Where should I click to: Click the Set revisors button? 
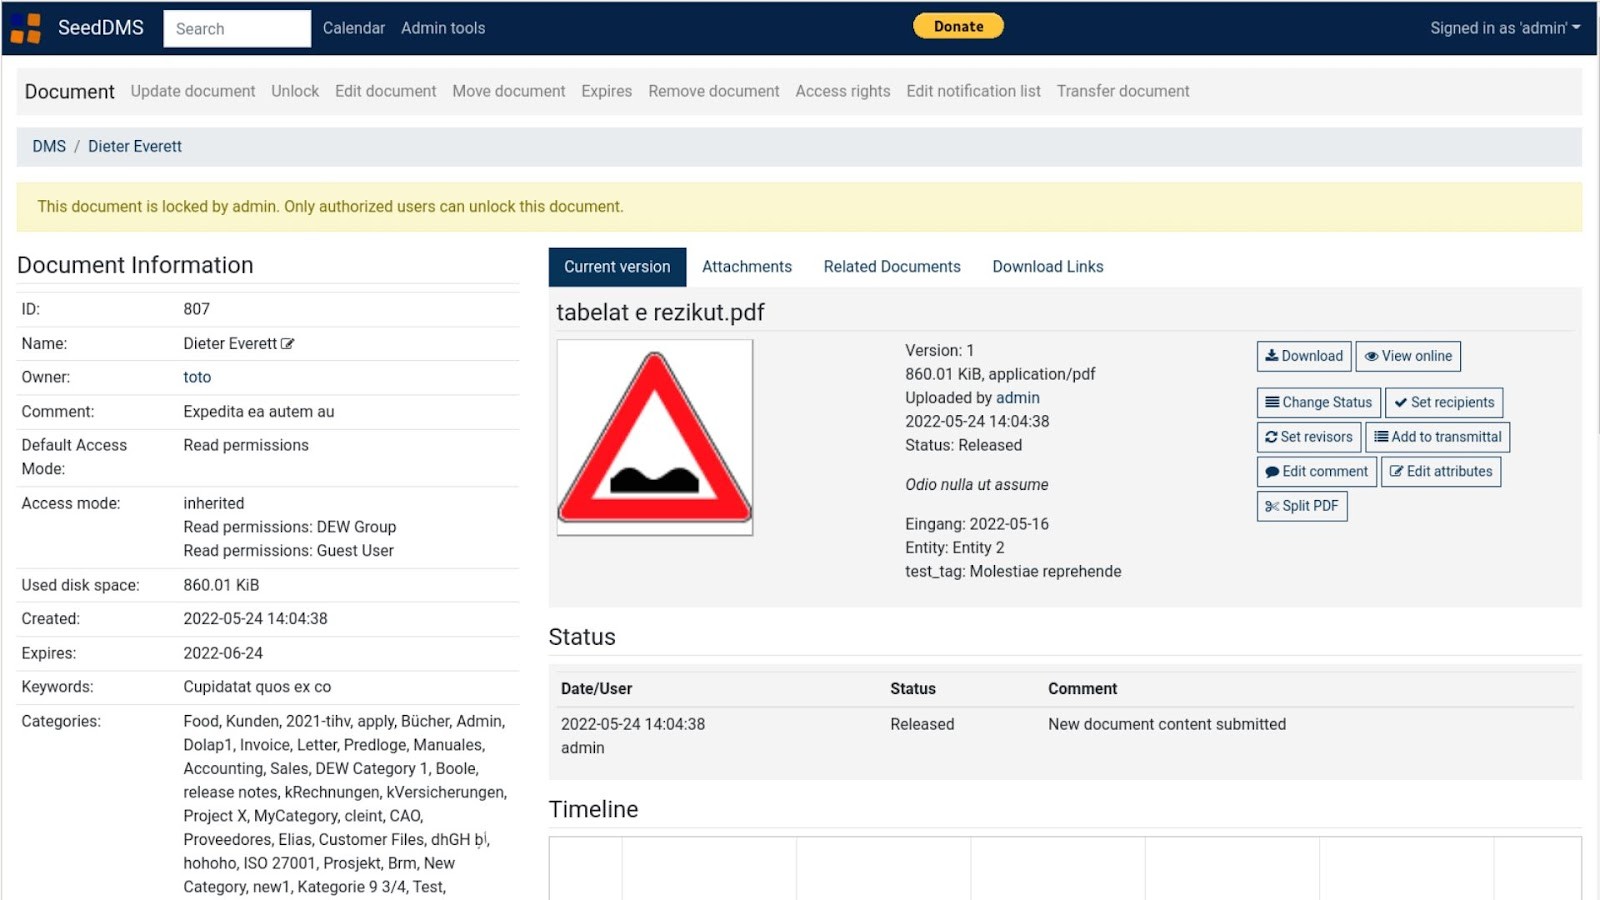point(1307,437)
